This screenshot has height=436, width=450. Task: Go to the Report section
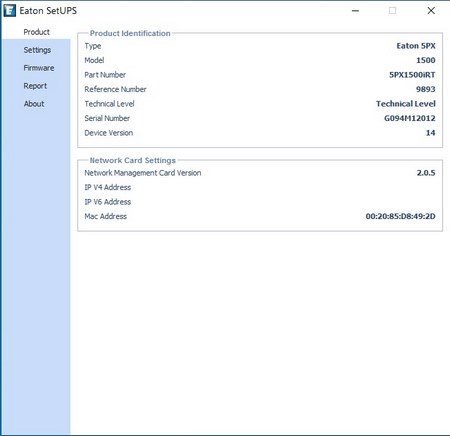(x=35, y=86)
